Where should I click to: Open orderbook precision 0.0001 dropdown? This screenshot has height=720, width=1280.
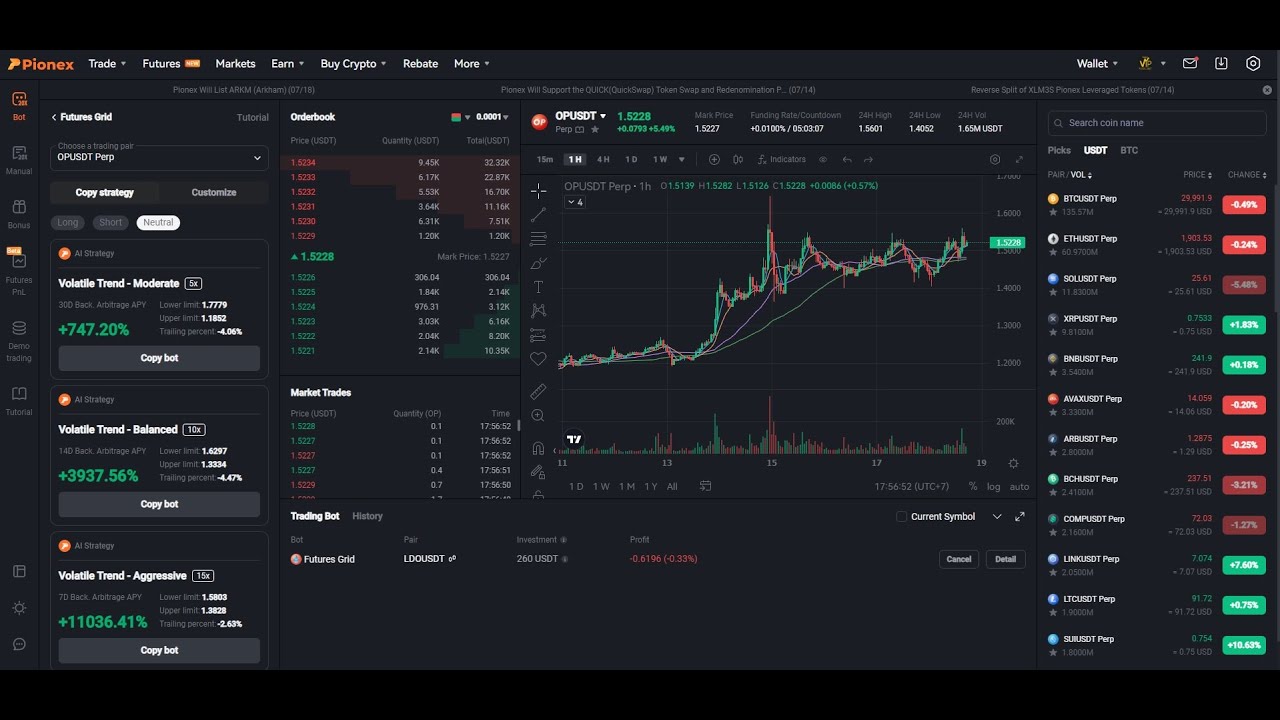pos(492,117)
